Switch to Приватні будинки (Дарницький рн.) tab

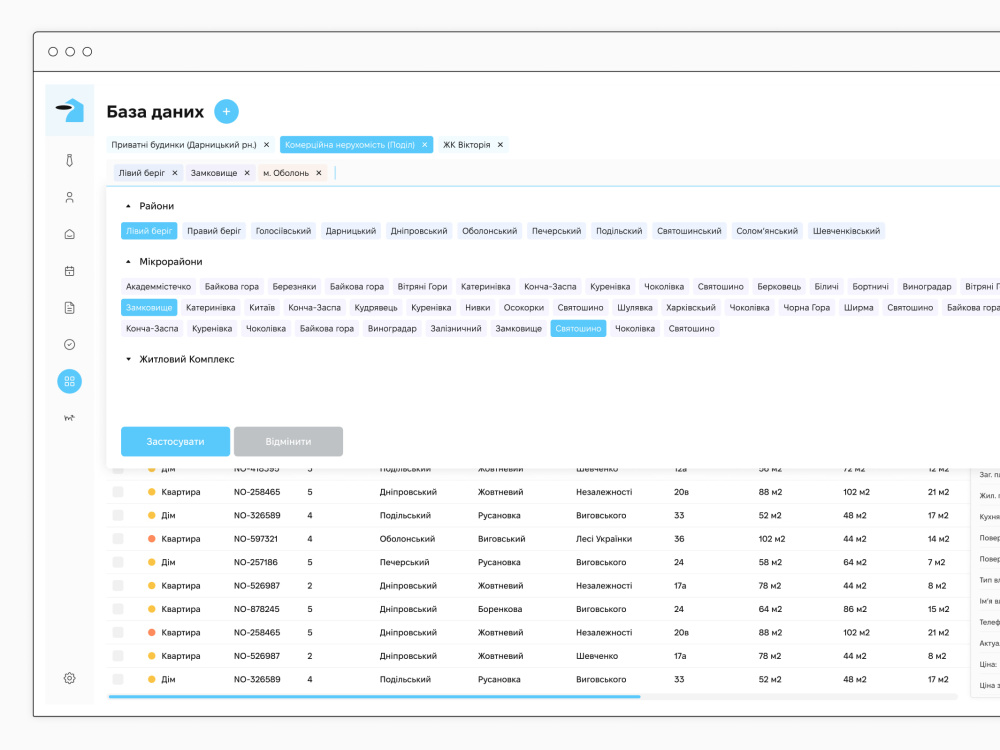pos(184,145)
